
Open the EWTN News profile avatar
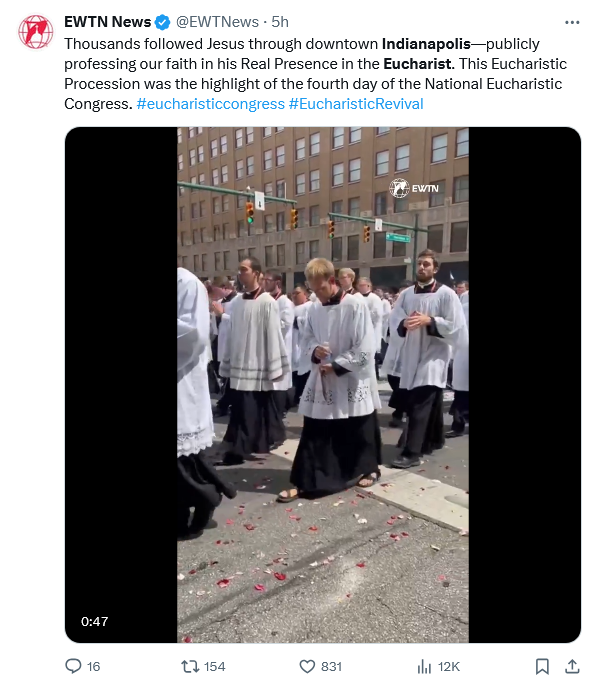click(36, 32)
